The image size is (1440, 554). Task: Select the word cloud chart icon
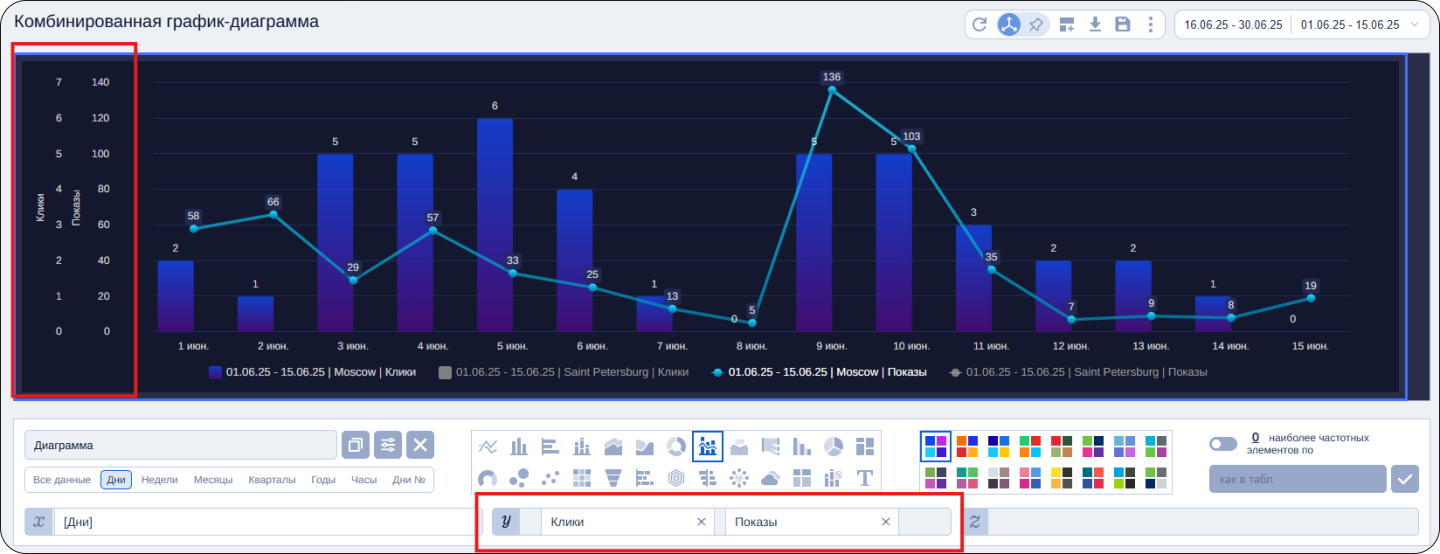pos(770,478)
